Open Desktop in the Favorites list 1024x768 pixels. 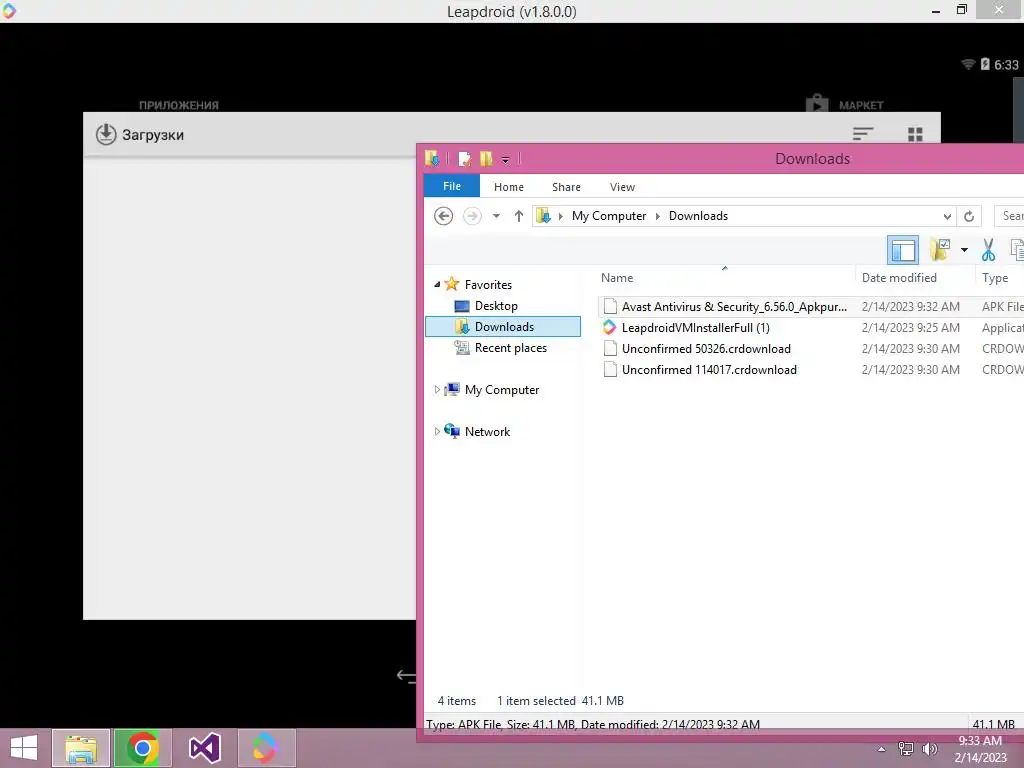(496, 306)
